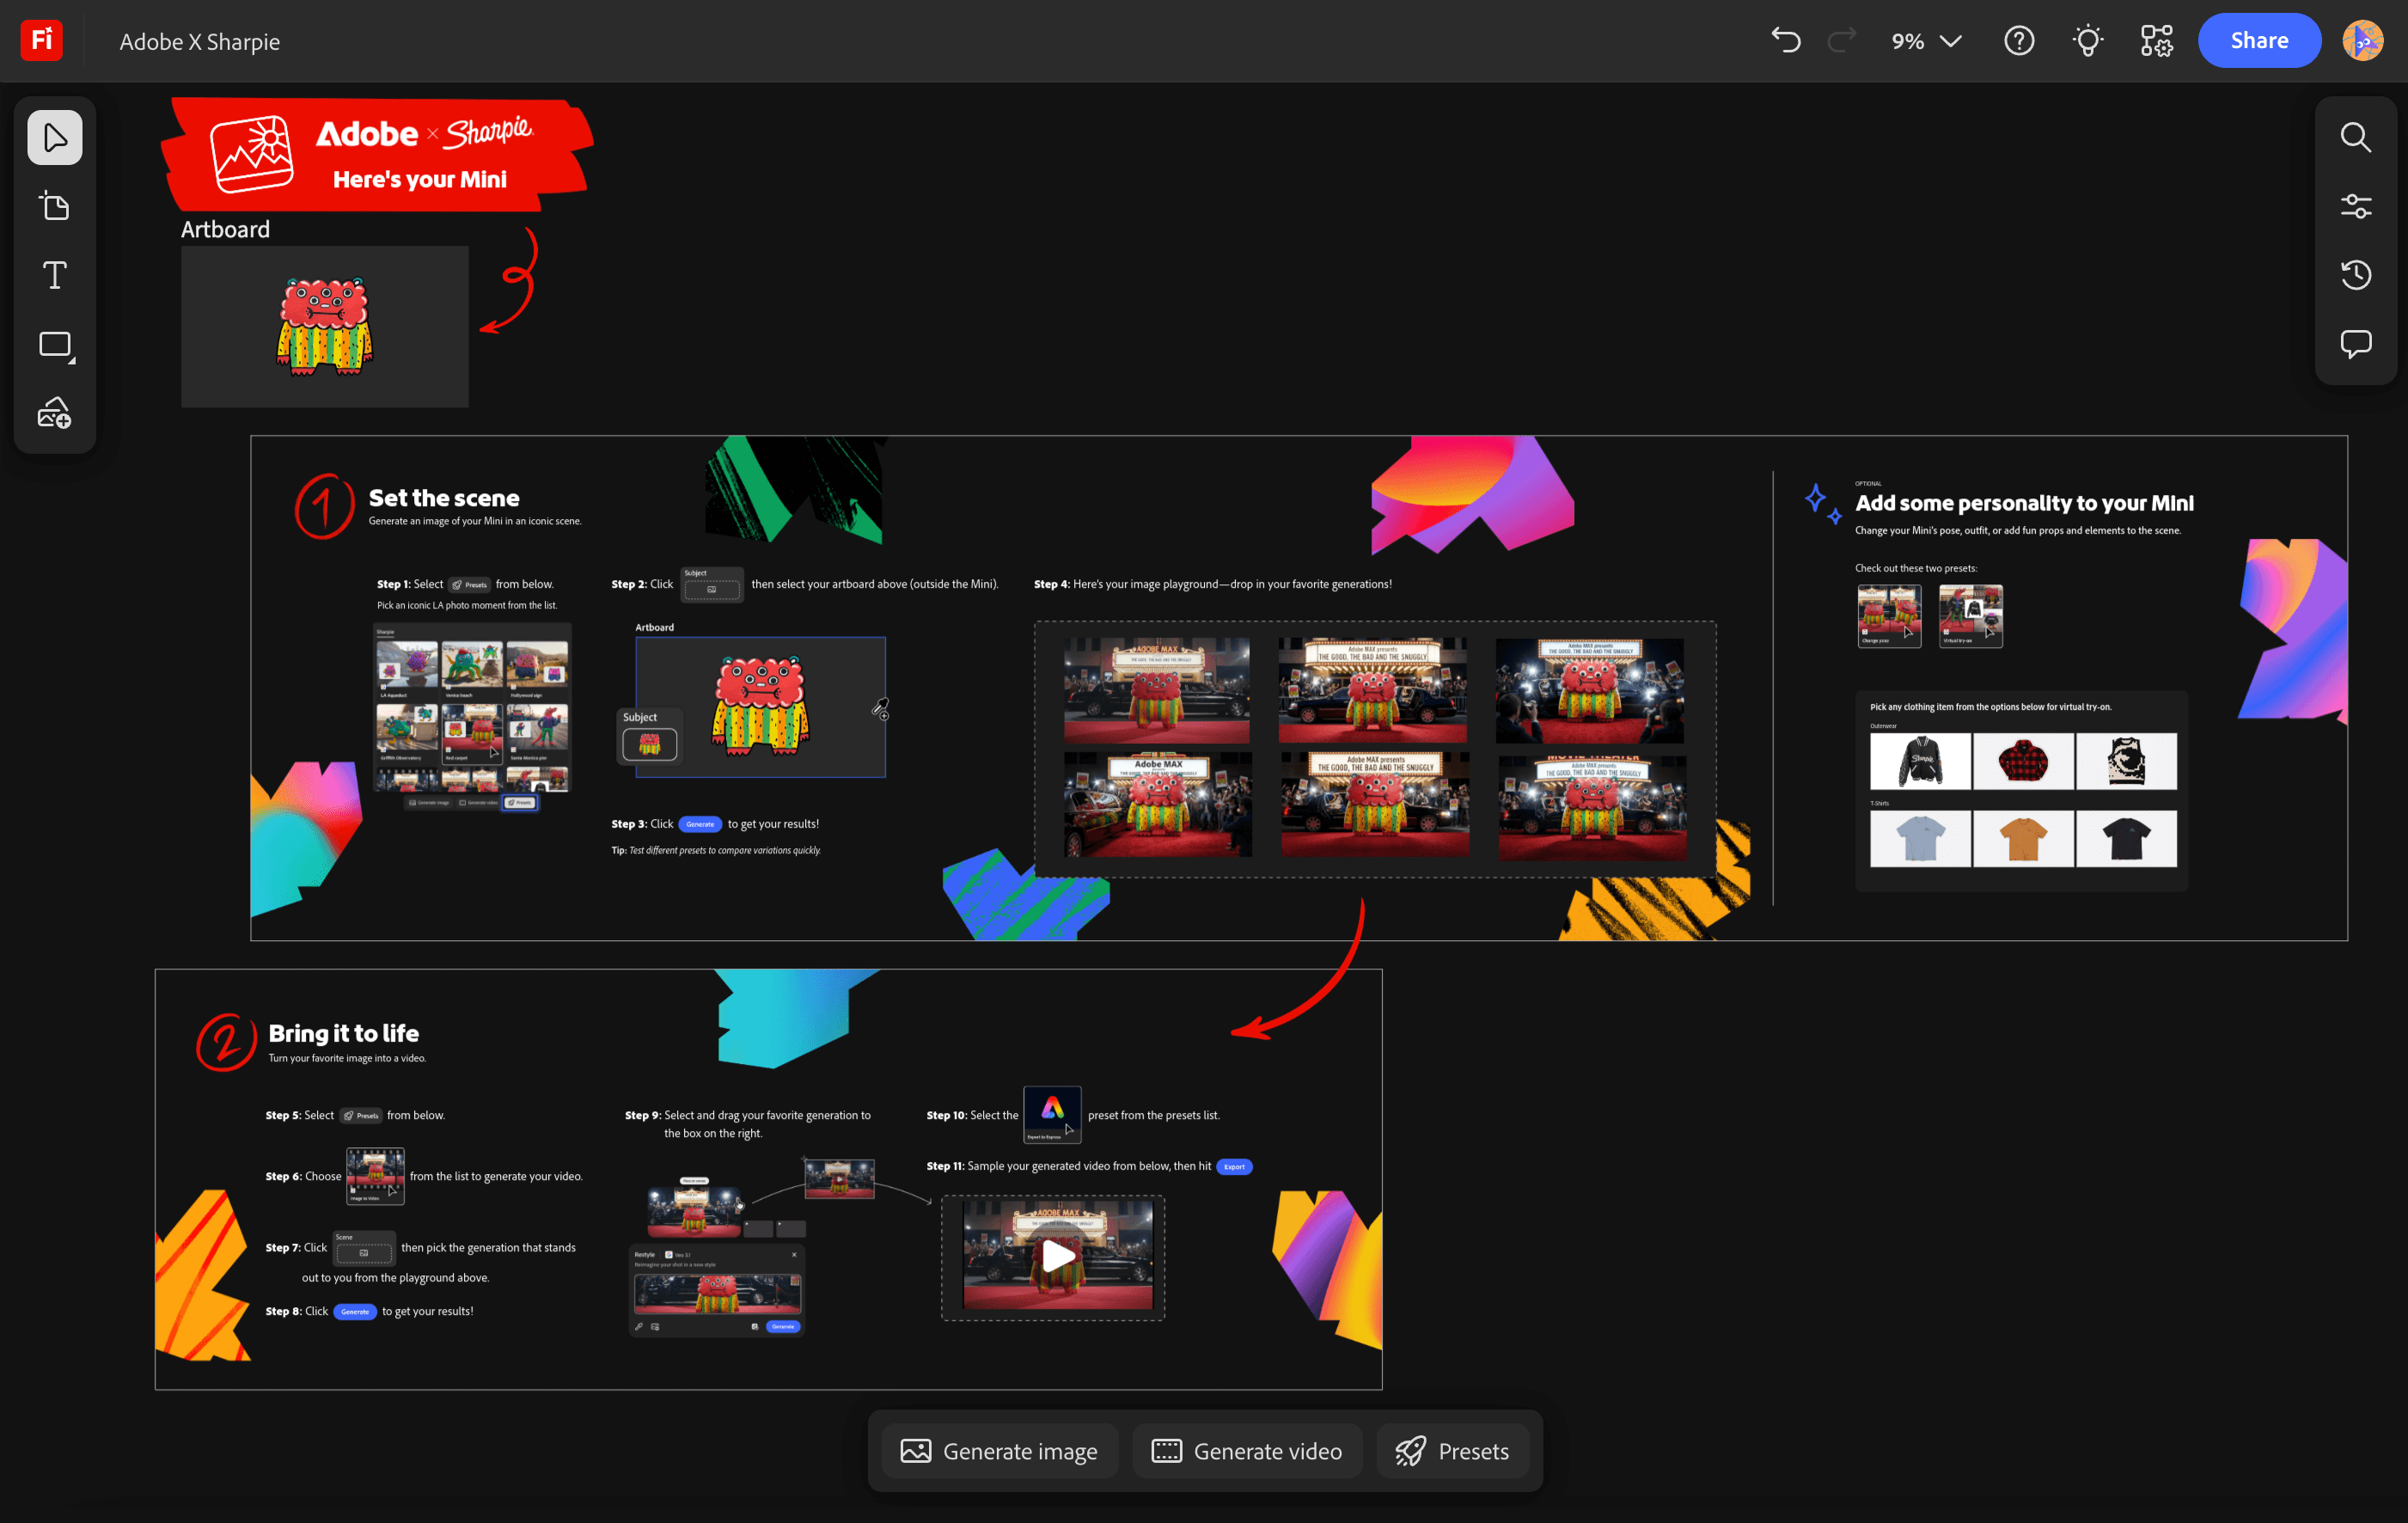Click the Share button

2258,41
